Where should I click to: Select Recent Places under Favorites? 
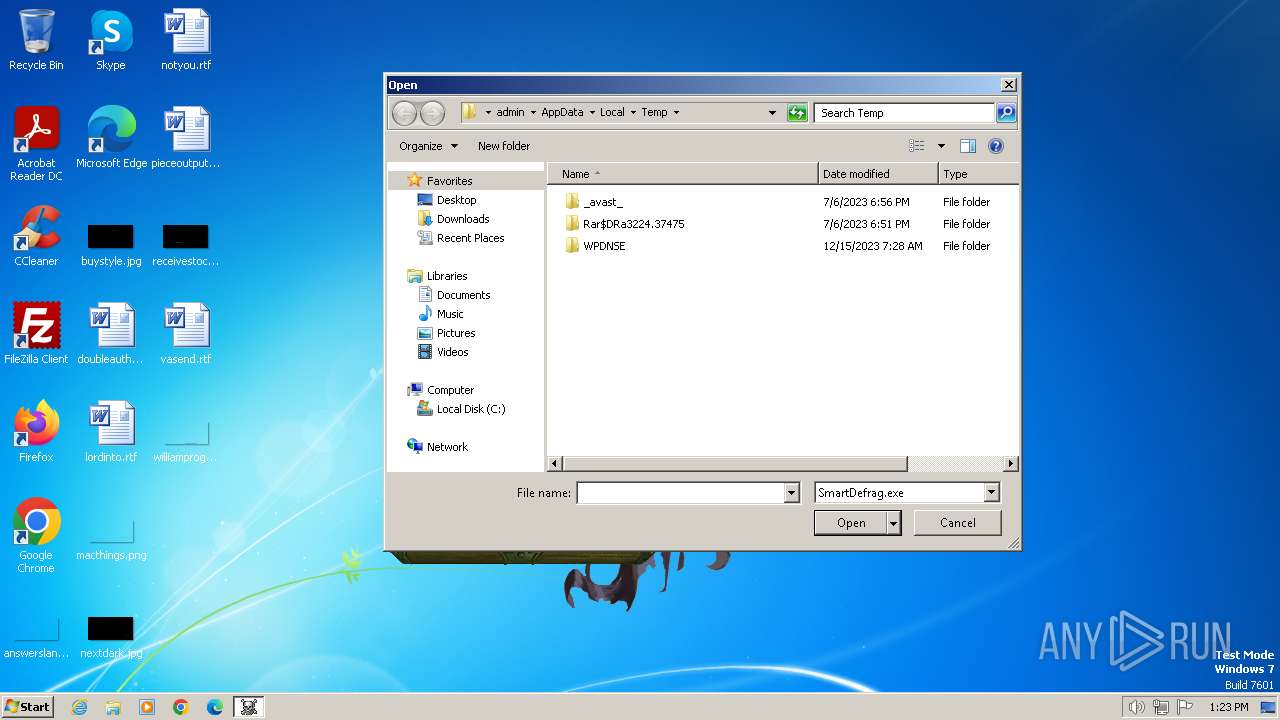(470, 238)
